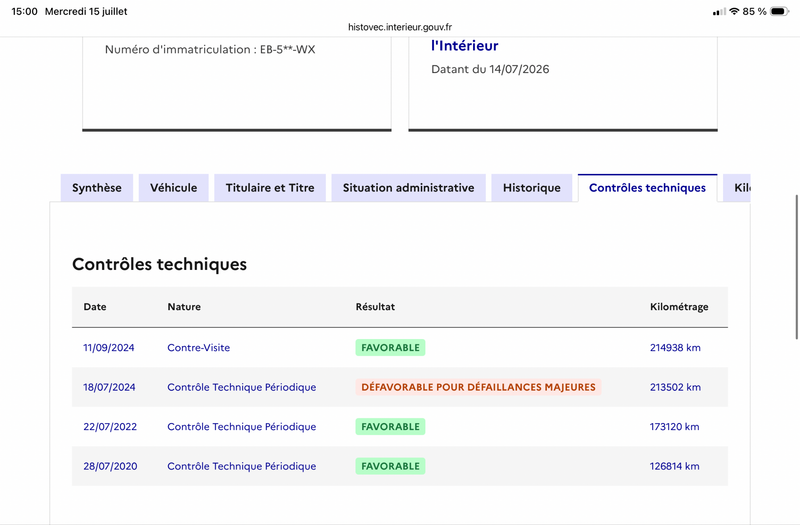Tap the 85 % battery percentage
This screenshot has width=800, height=525.
(755, 11)
